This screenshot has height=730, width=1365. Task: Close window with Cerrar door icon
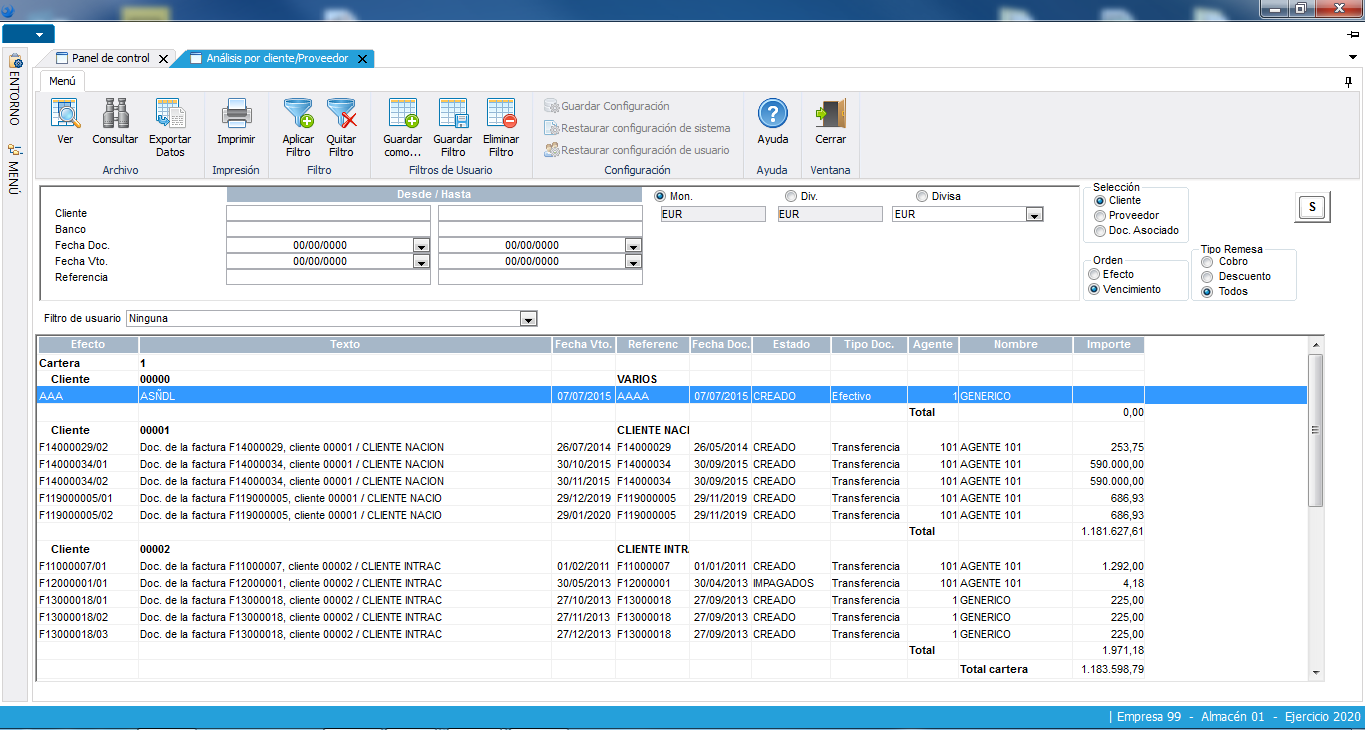pos(830,116)
